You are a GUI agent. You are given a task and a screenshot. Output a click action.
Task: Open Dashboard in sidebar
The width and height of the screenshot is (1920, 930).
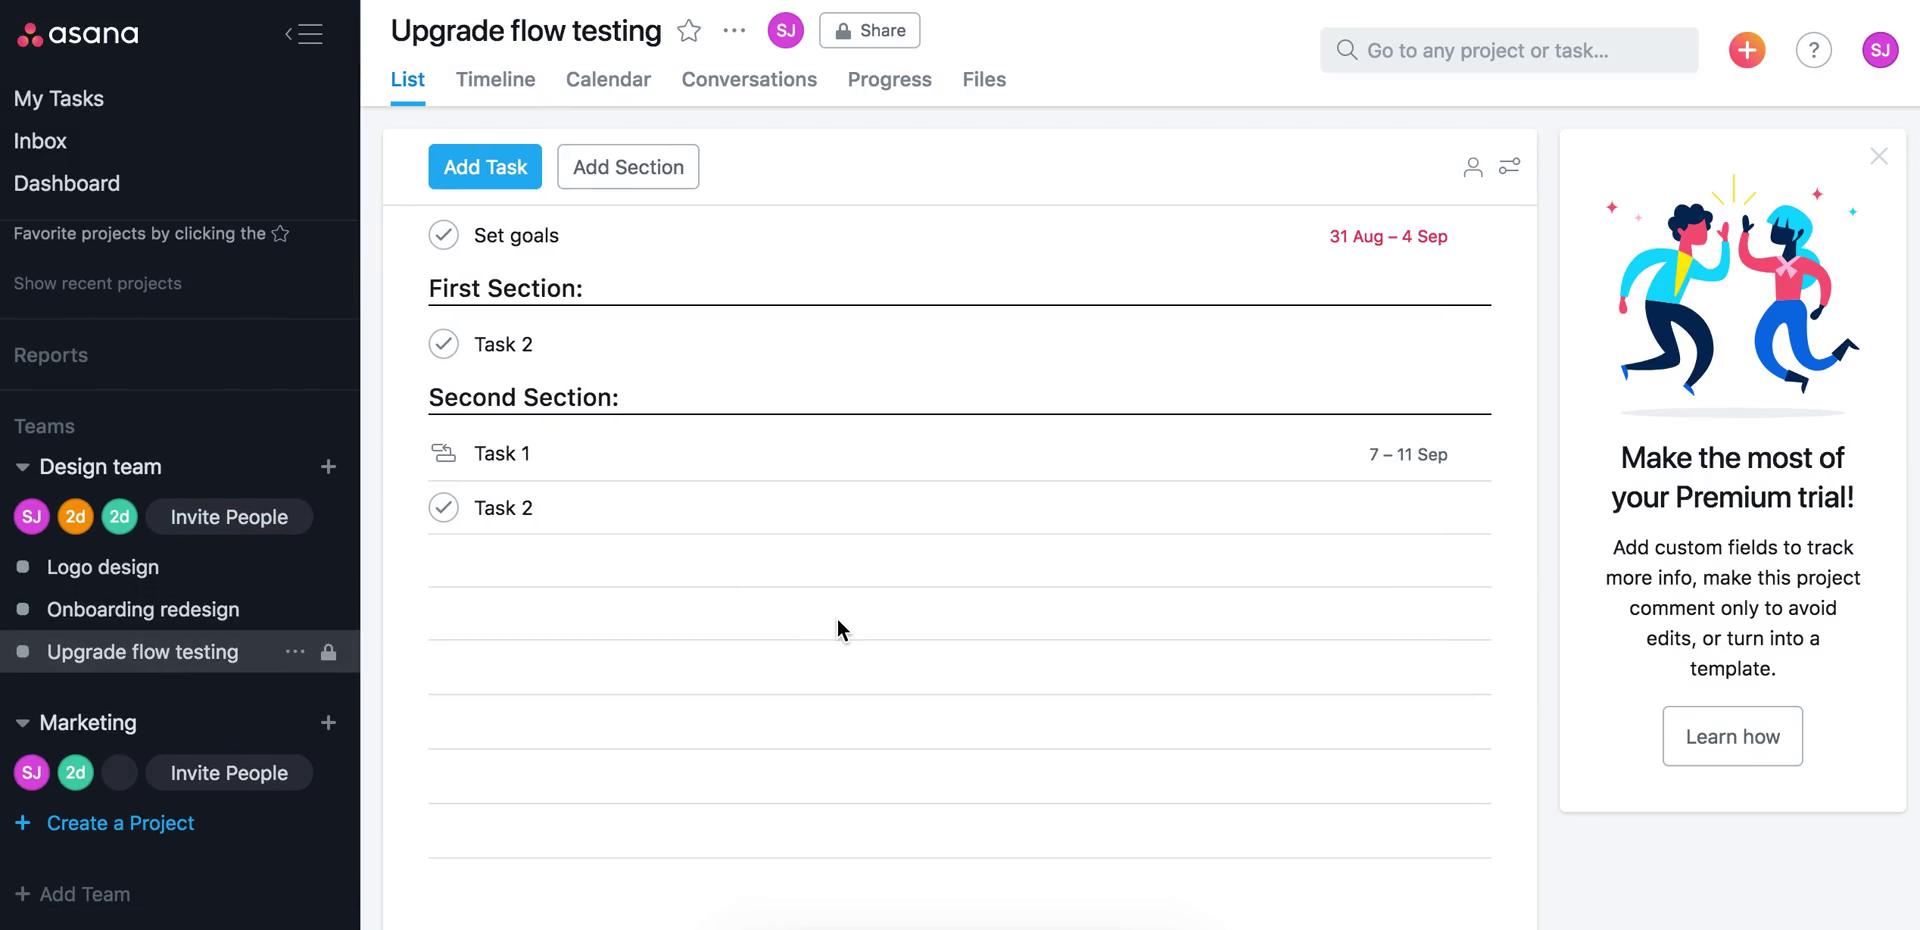(67, 184)
